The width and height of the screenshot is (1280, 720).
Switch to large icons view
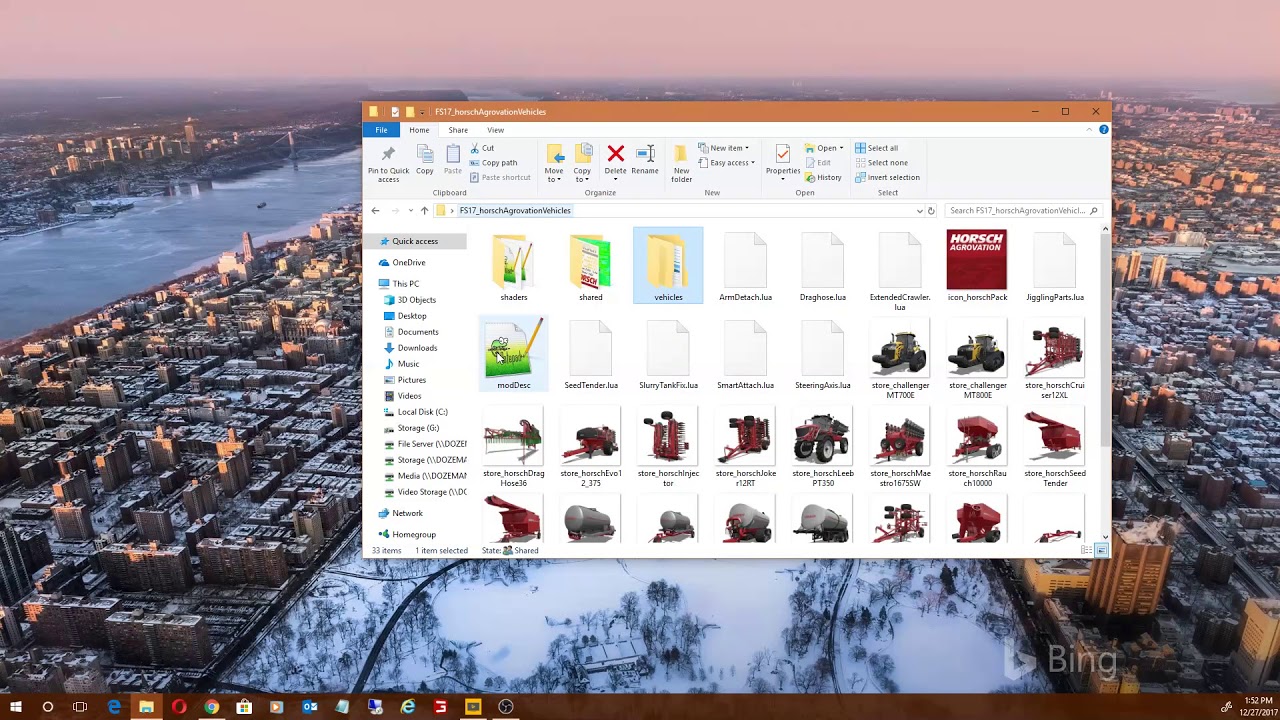coord(1101,551)
